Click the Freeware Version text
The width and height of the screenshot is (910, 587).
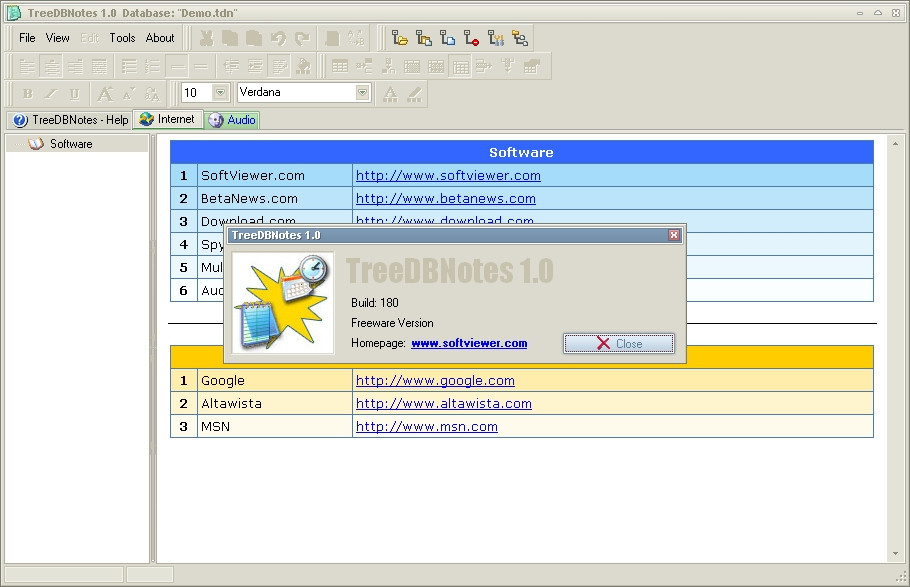pyautogui.click(x=392, y=323)
